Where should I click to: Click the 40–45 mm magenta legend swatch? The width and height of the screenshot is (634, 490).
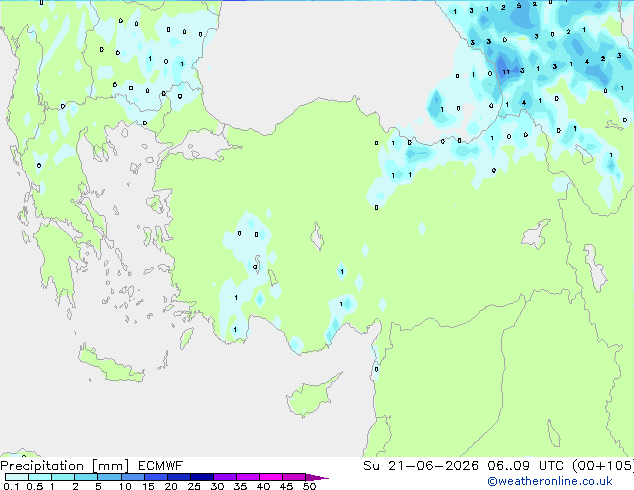point(271,477)
